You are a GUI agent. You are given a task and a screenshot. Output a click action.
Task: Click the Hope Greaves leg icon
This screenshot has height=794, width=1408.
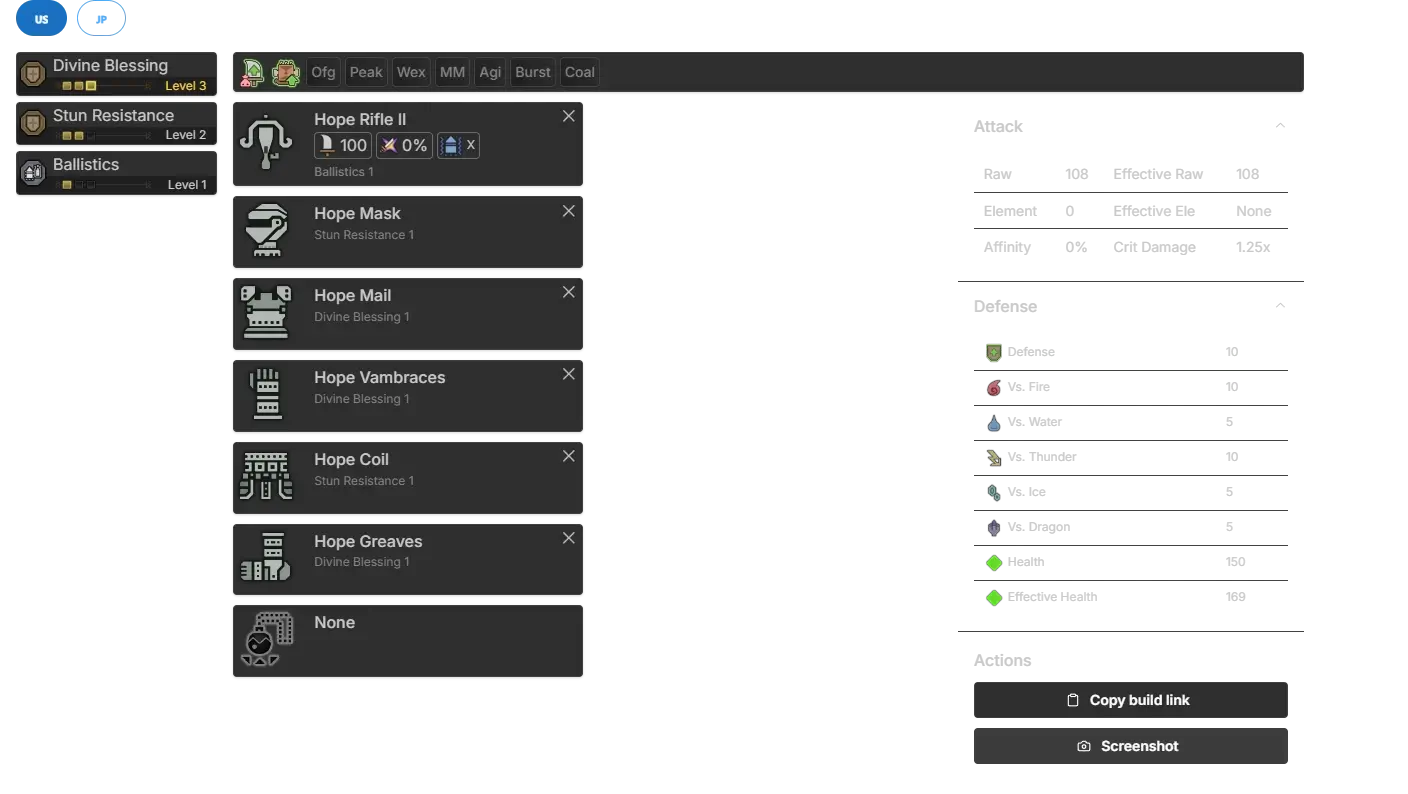pos(266,558)
